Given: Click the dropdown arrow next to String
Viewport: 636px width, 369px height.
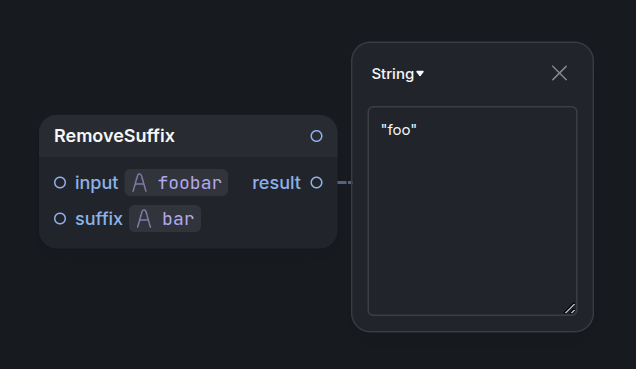Looking at the screenshot, I should tap(420, 73).
